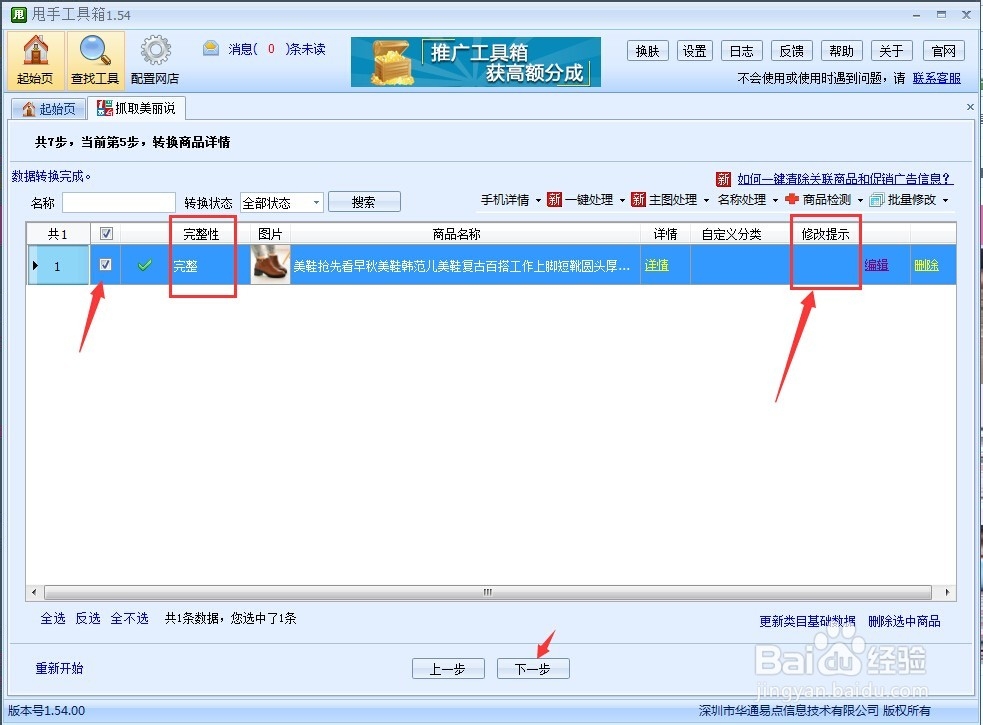Screen dimensions: 983x725
Task: Switch to the 起始页 tab
Action: coord(48,107)
